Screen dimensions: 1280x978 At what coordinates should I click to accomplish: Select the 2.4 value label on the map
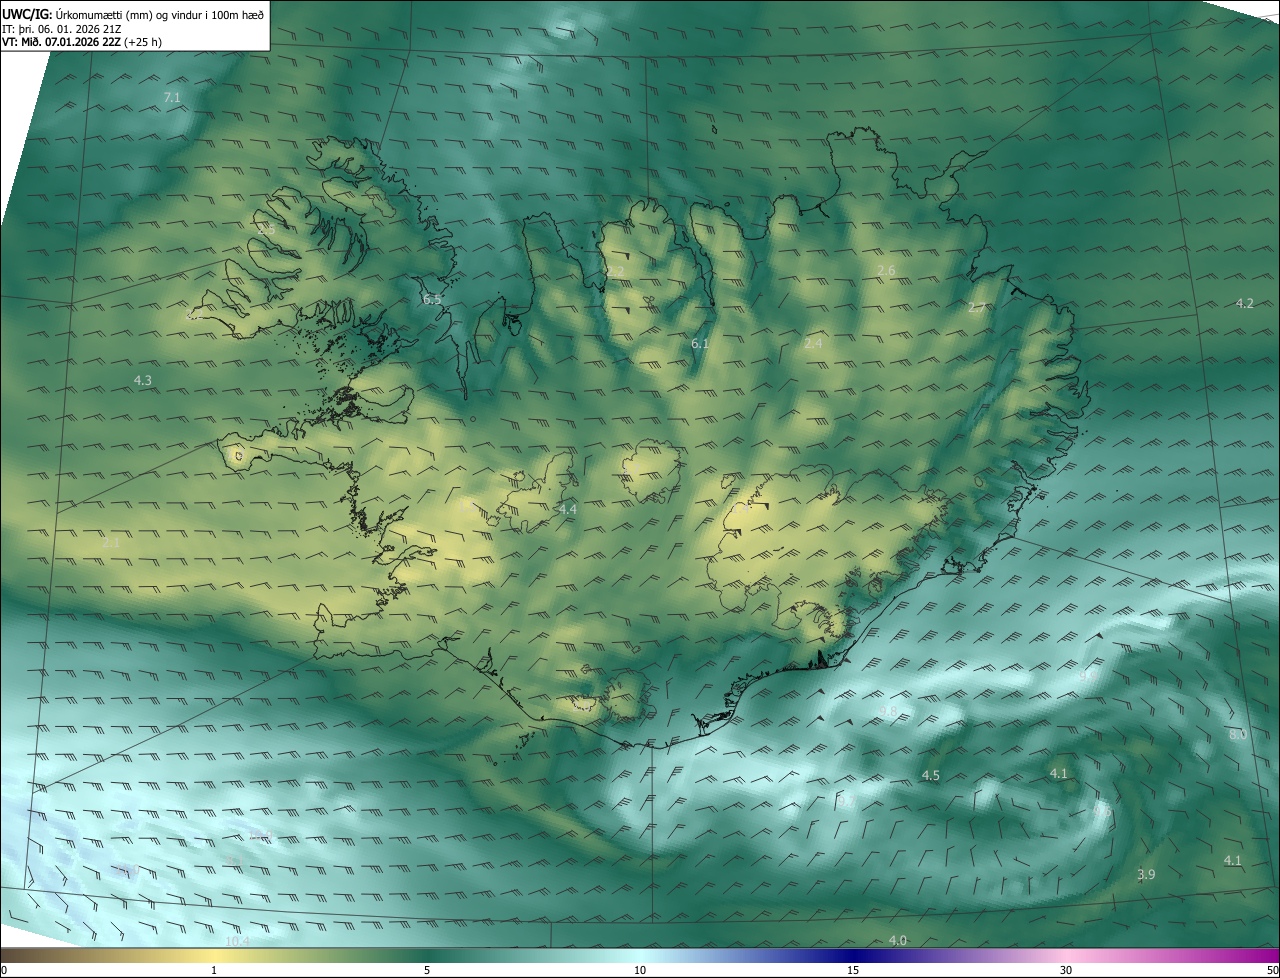[x=813, y=343]
